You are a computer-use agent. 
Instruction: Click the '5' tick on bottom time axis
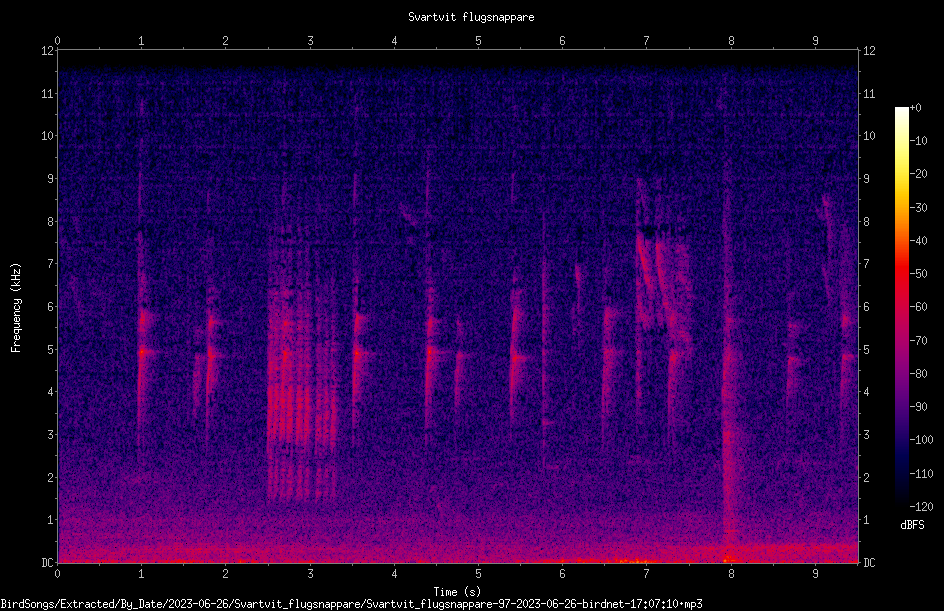click(479, 574)
